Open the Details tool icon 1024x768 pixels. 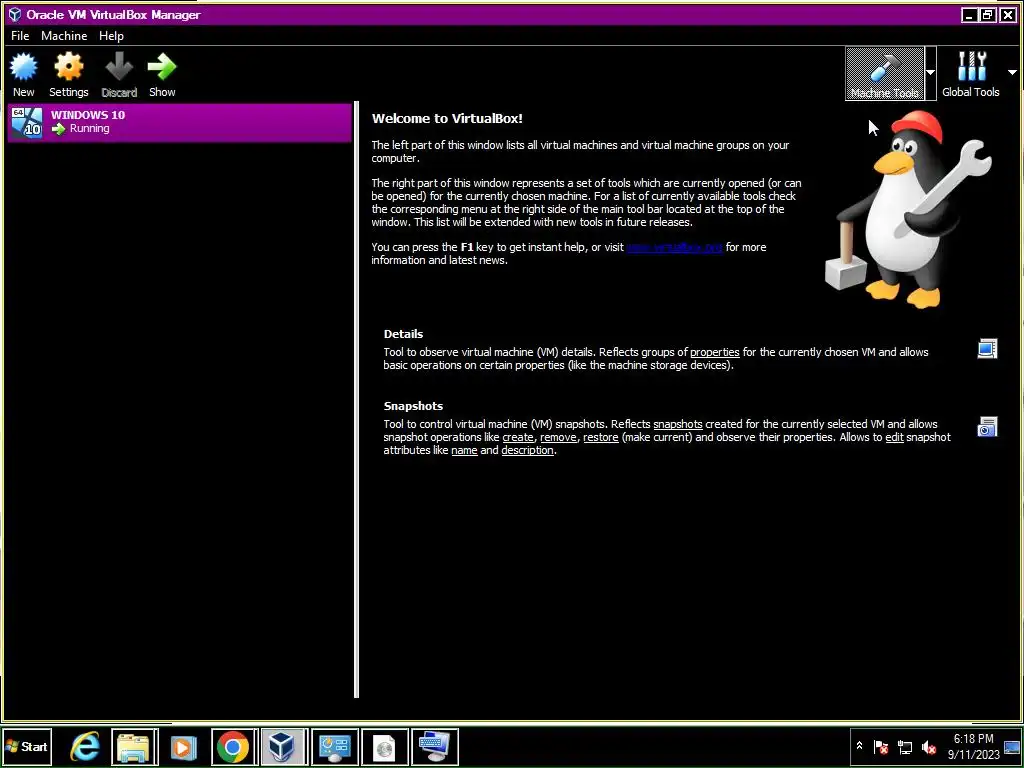(987, 349)
